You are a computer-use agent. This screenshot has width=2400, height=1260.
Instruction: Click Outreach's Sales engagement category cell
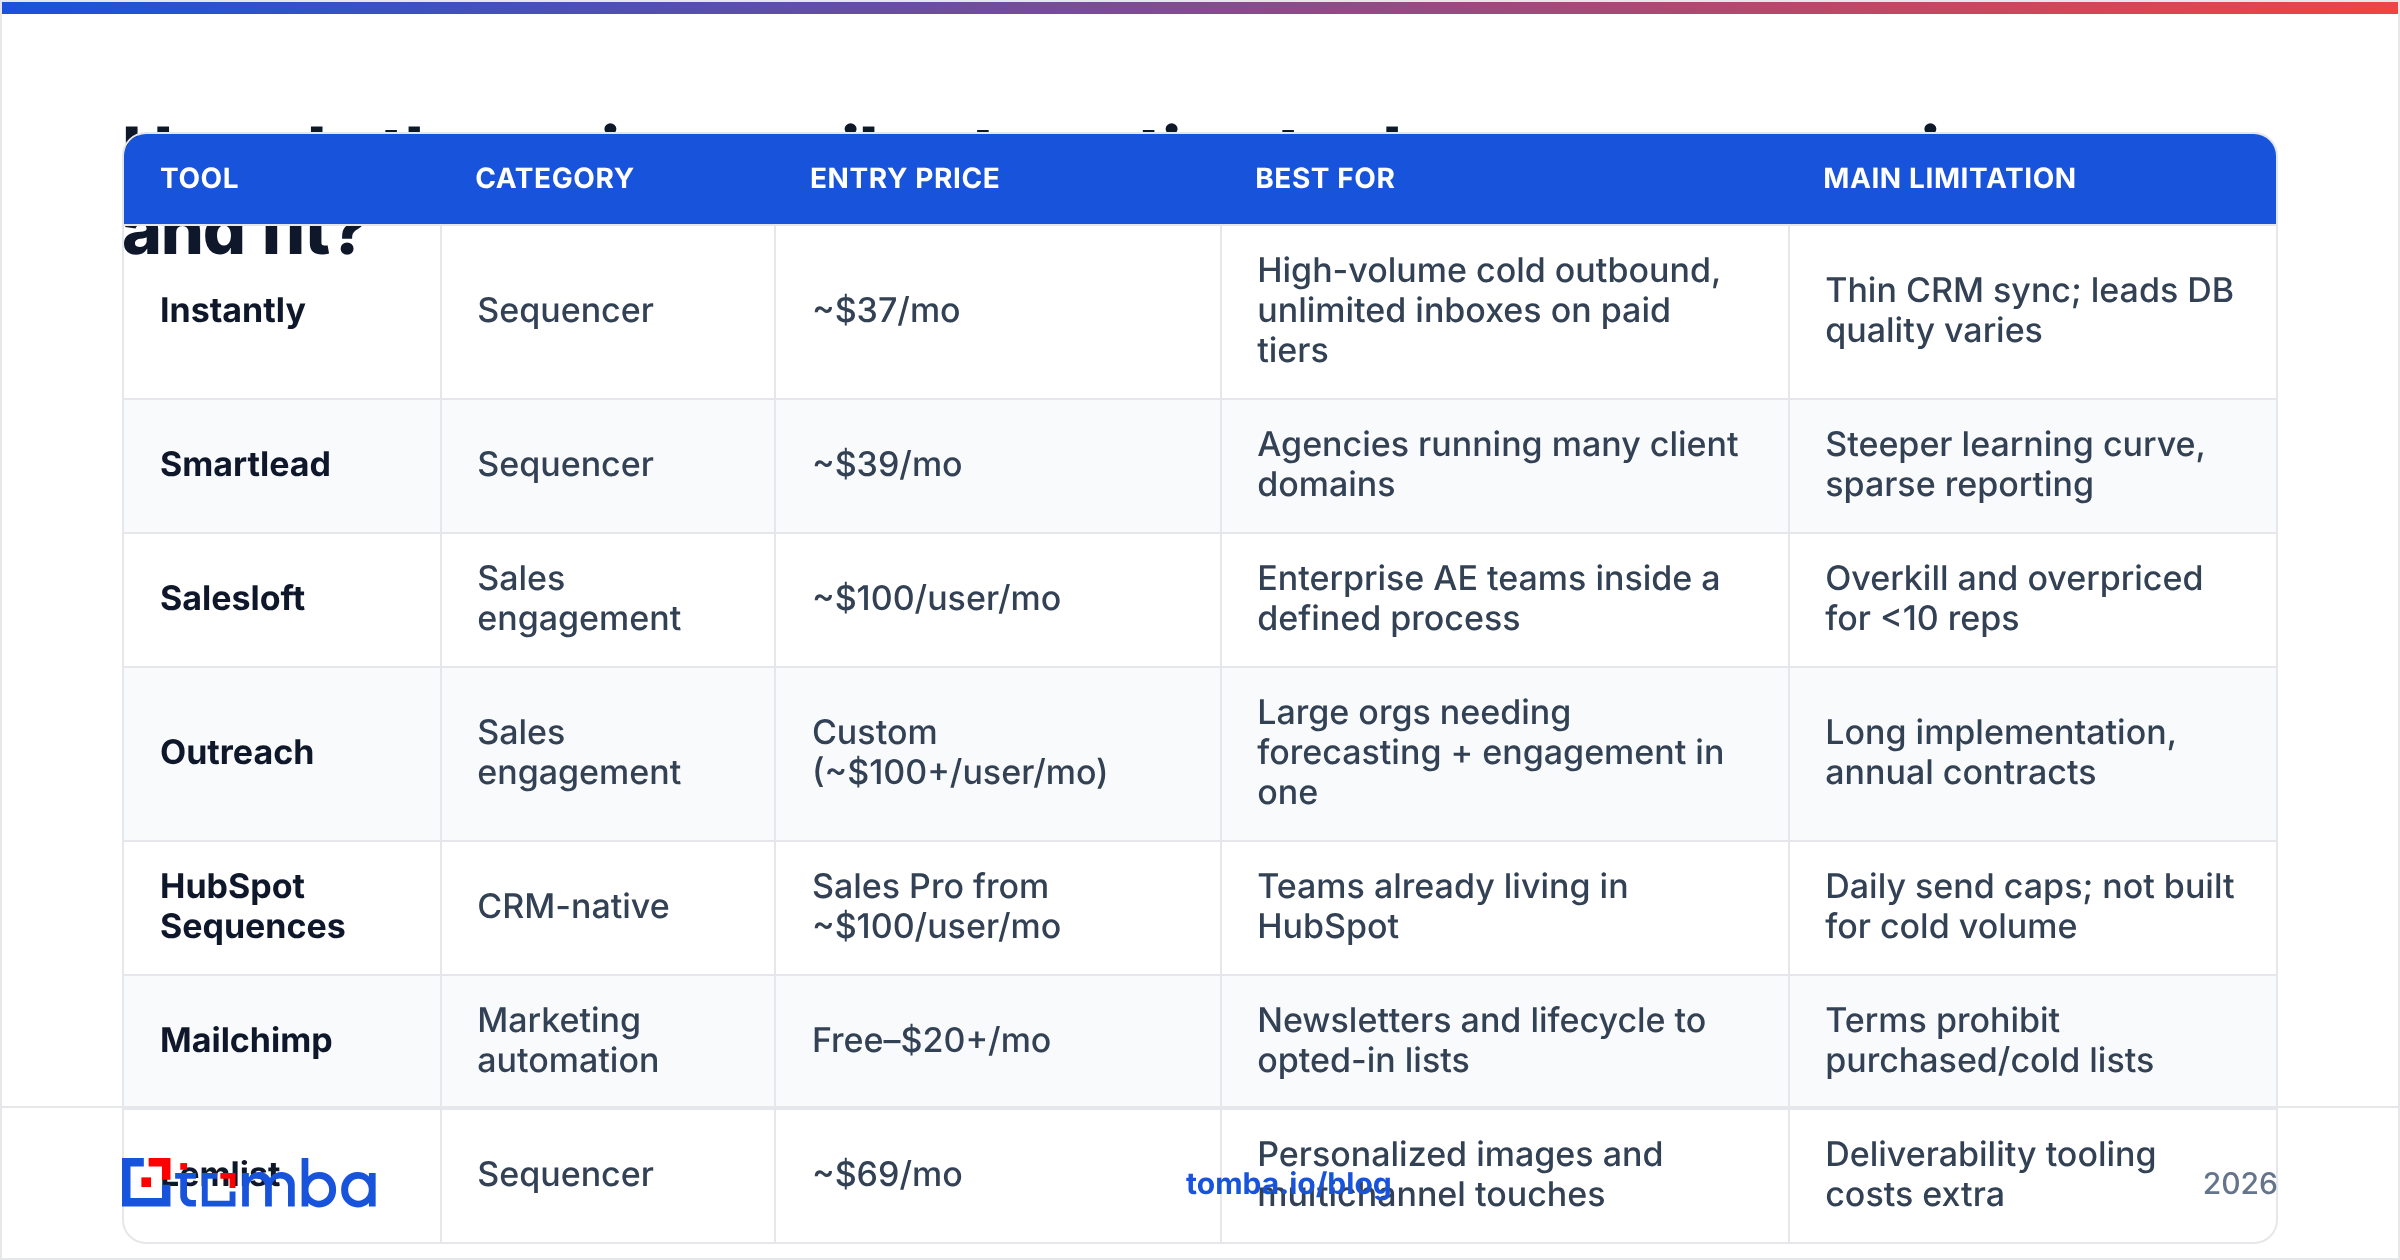pyautogui.click(x=608, y=753)
